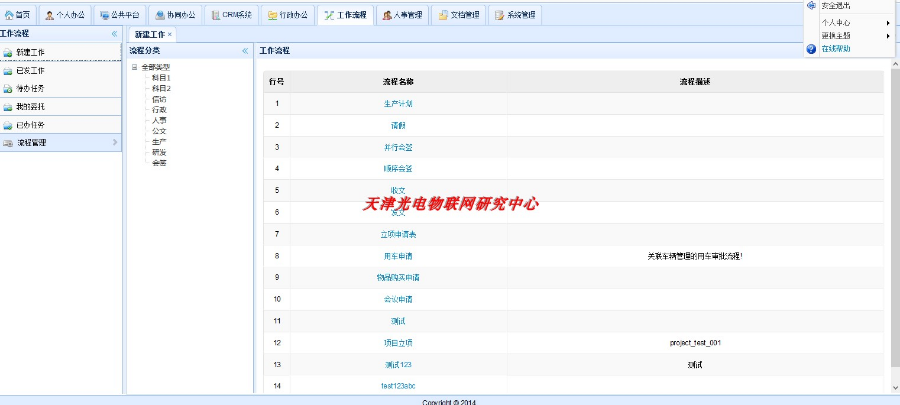The height and width of the screenshot is (405, 900).
Task: Click the workflow table vertical scrollbar
Action: tap(895, 218)
